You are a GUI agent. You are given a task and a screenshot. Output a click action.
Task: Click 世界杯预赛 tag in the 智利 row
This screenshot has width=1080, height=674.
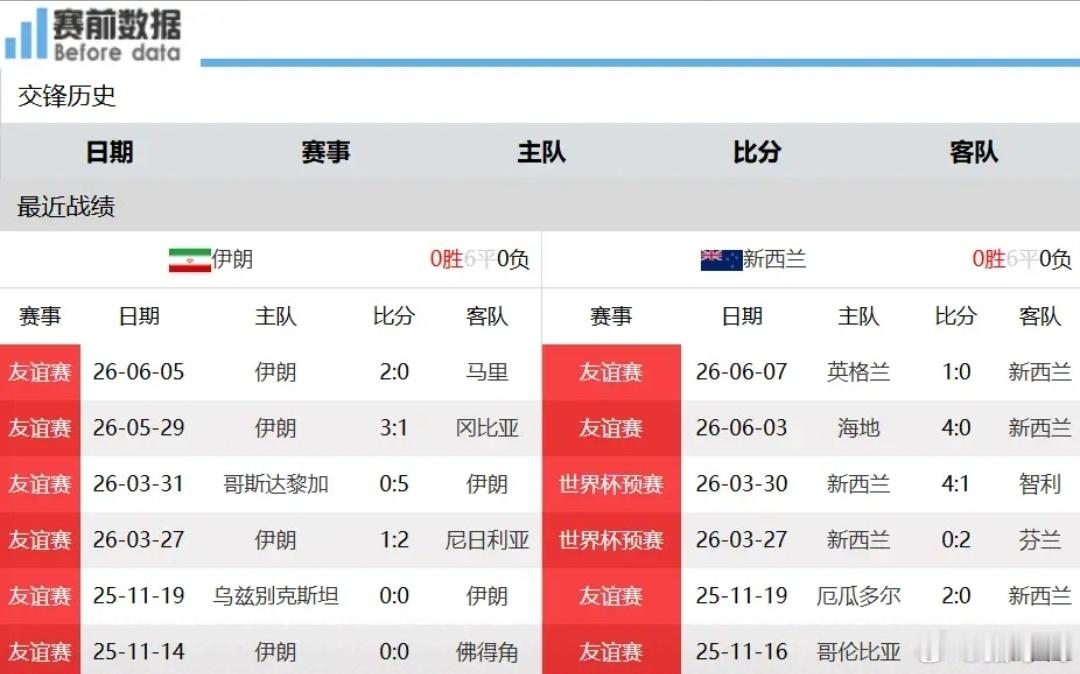coord(611,483)
